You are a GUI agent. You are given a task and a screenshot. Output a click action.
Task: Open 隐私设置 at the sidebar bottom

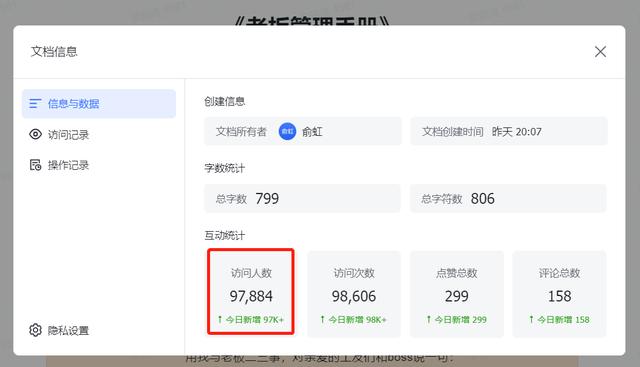pyautogui.click(x=59, y=330)
